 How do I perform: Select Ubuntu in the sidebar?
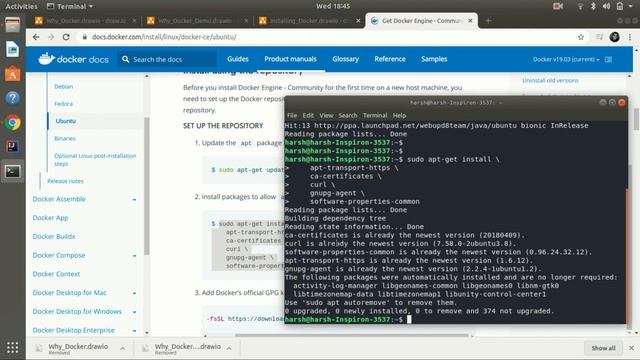pyautogui.click(x=66, y=121)
